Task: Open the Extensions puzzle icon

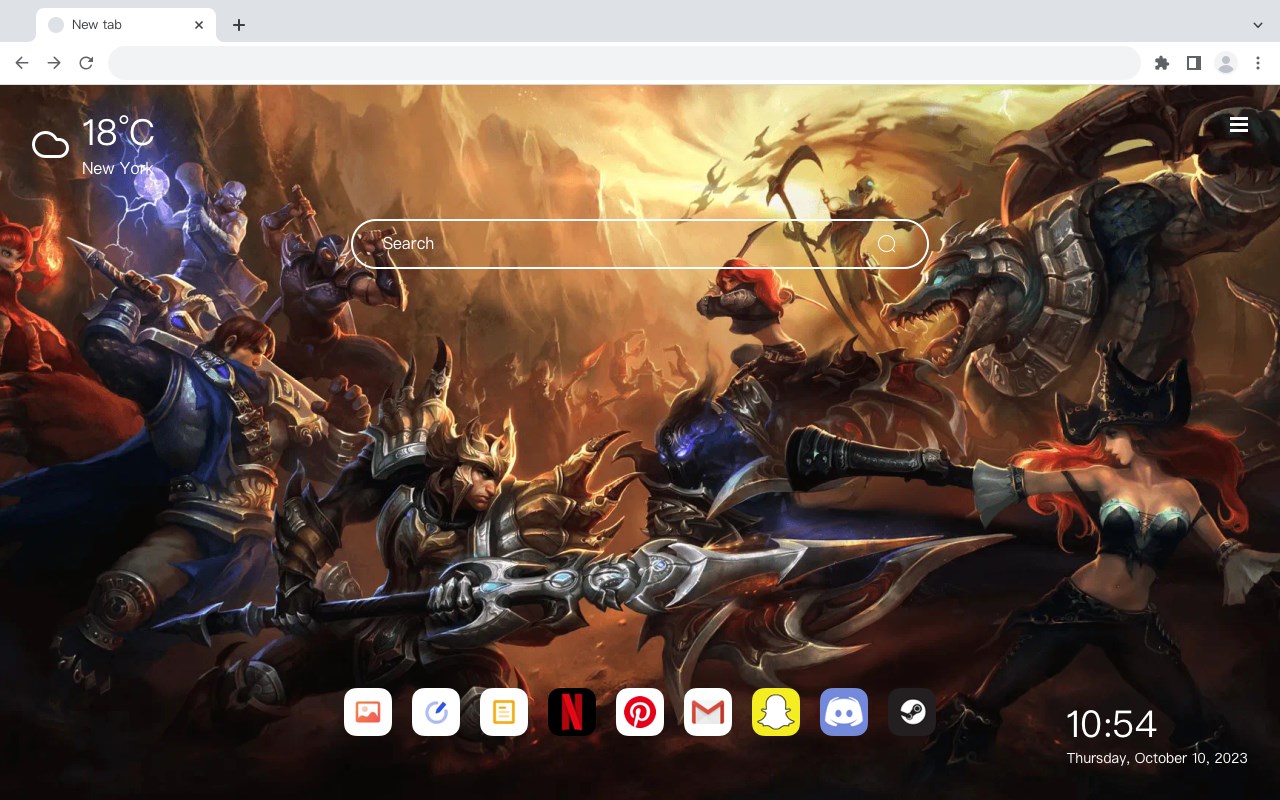Action: click(1161, 63)
